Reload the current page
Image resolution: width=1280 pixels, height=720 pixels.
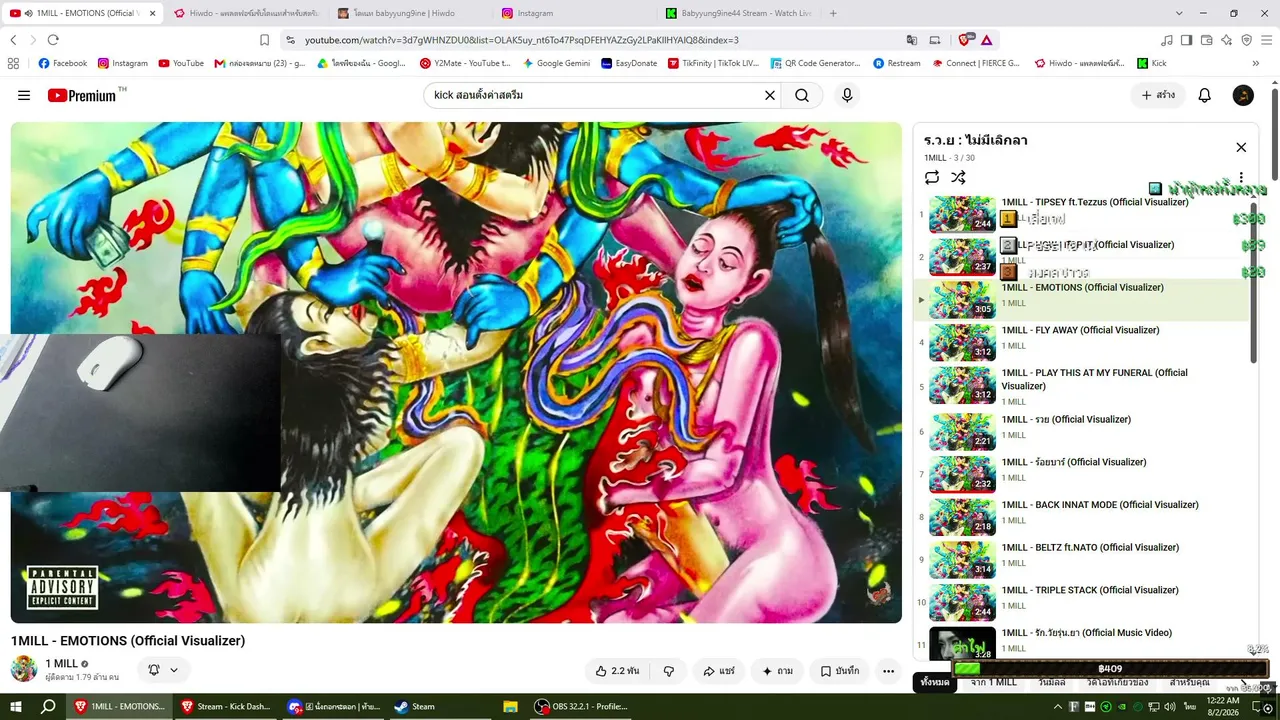(x=53, y=40)
